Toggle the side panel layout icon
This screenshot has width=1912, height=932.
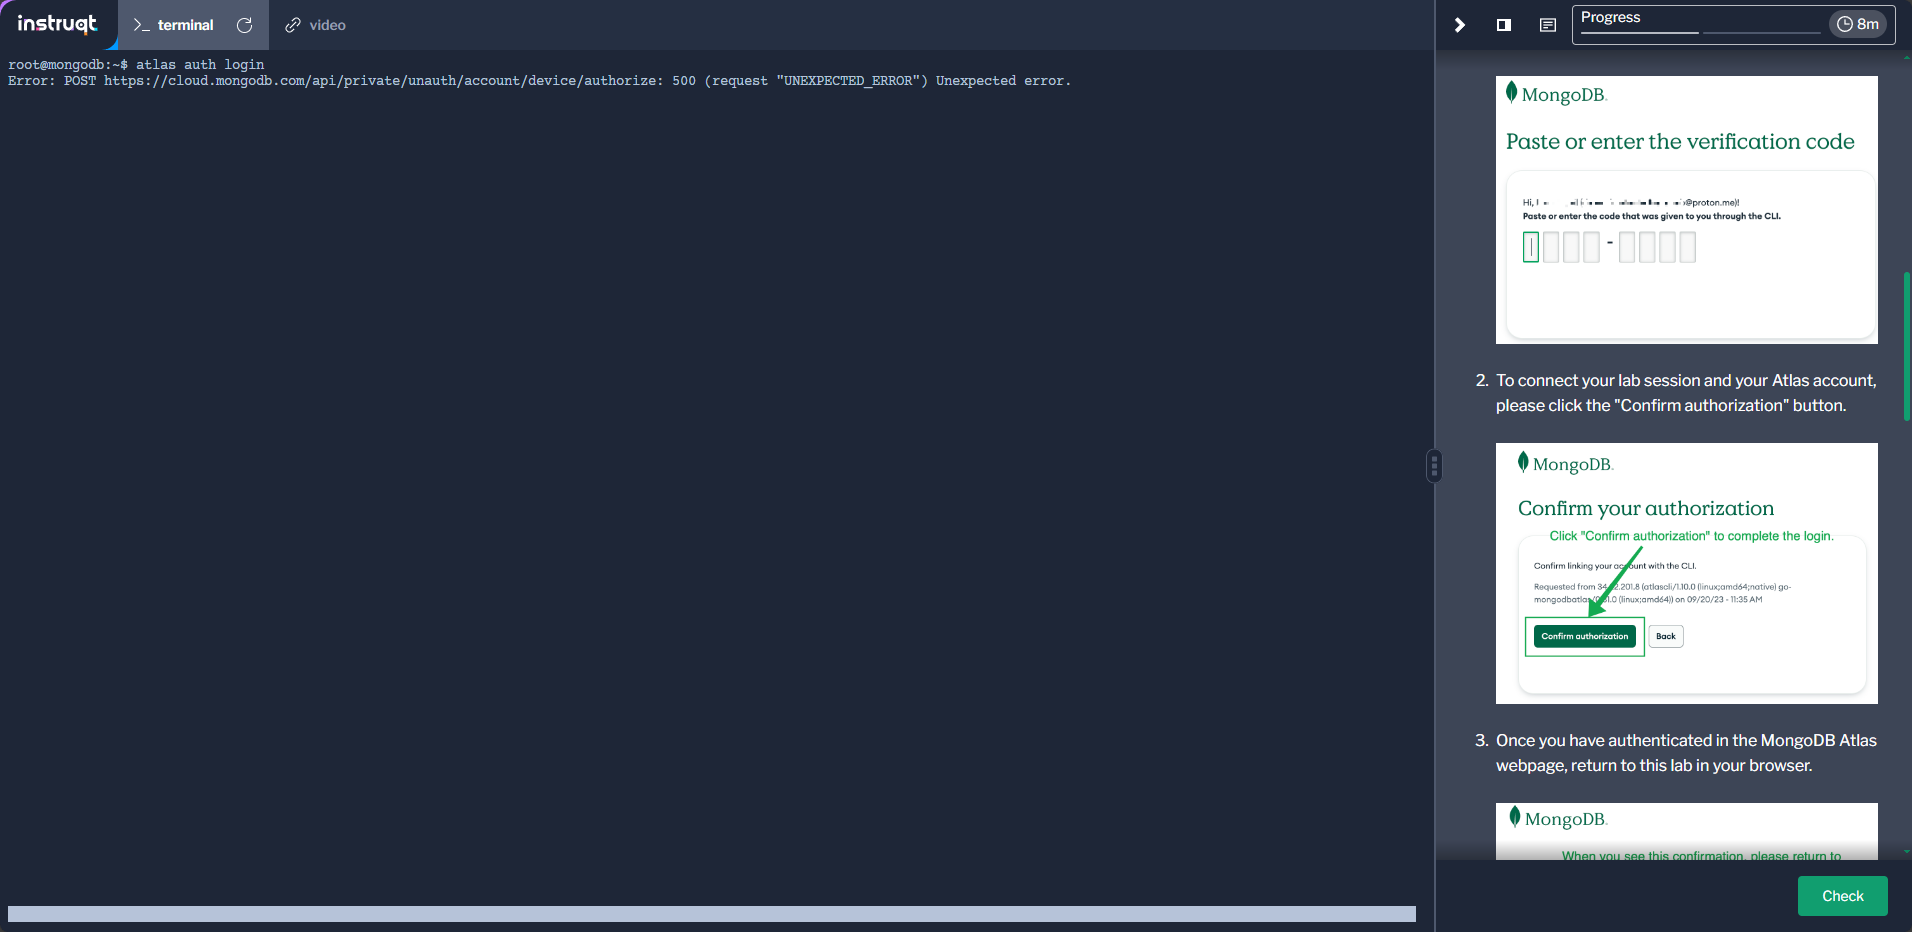point(1504,25)
